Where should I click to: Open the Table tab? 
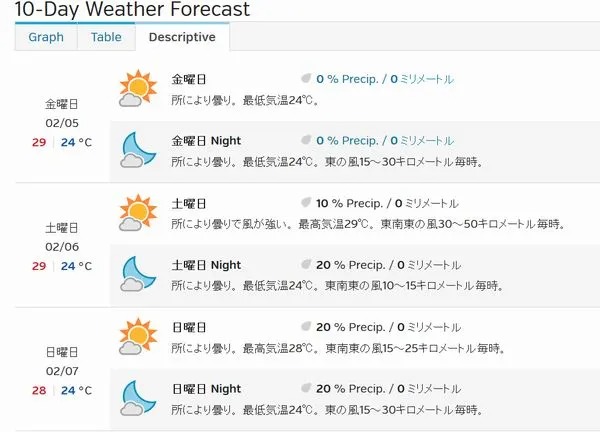tap(106, 37)
